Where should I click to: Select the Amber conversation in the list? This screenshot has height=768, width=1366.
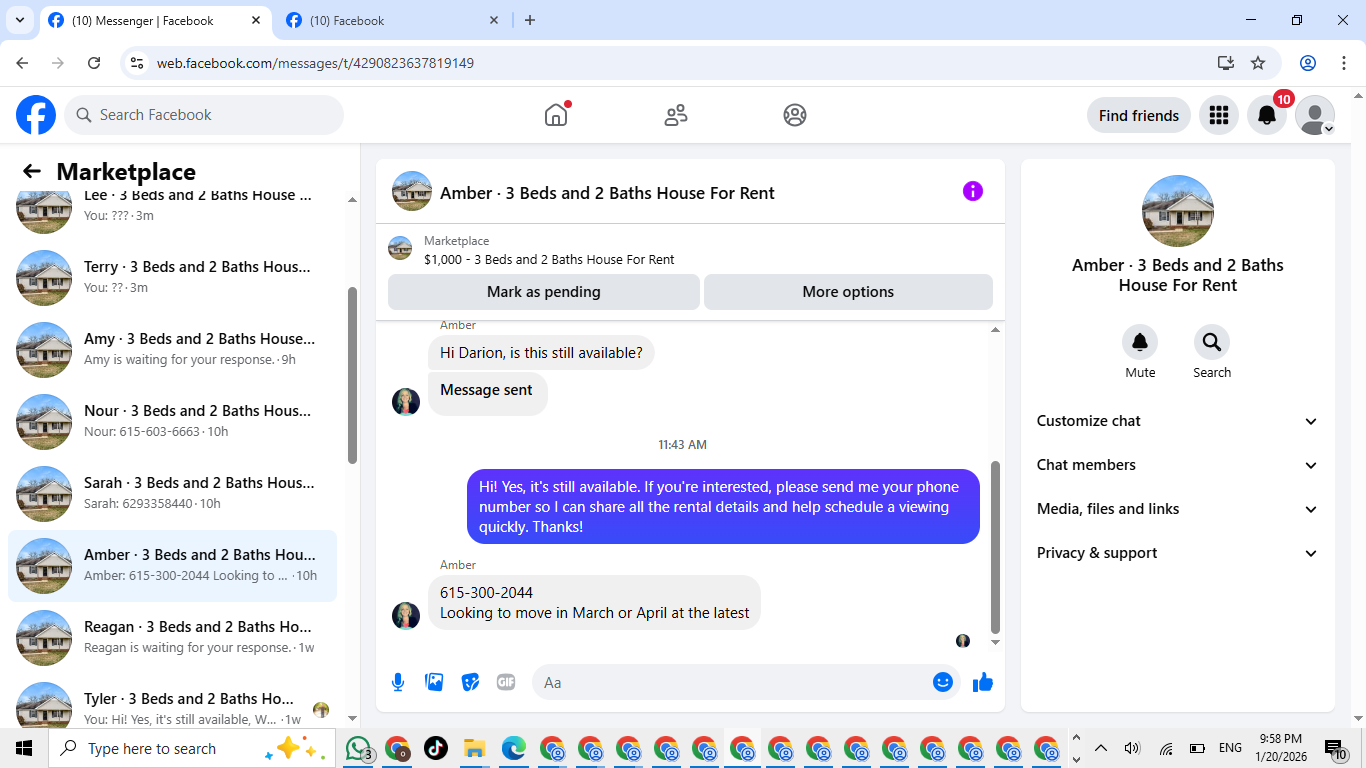(x=173, y=566)
